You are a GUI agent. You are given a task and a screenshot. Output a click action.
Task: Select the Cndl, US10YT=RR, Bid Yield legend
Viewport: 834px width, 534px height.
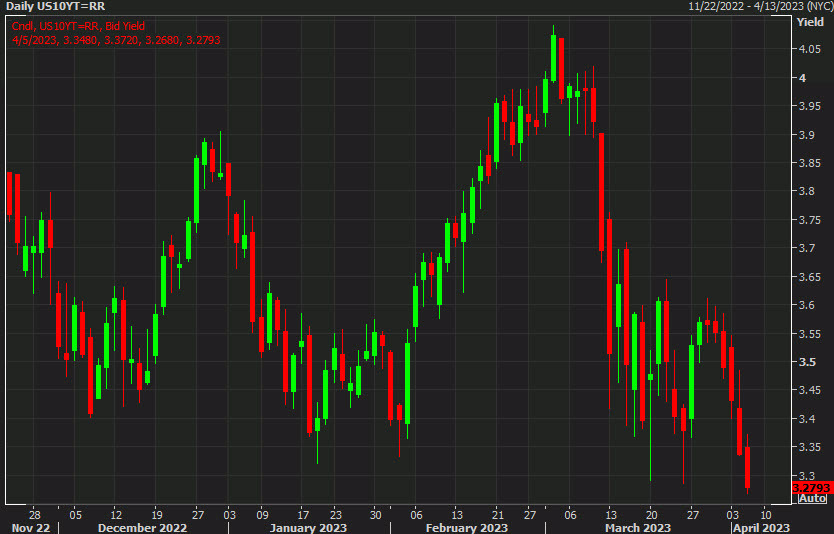click(78, 26)
